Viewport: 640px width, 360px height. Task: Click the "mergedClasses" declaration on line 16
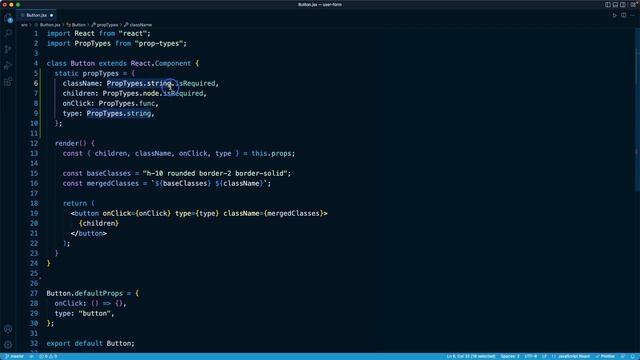click(x=113, y=184)
